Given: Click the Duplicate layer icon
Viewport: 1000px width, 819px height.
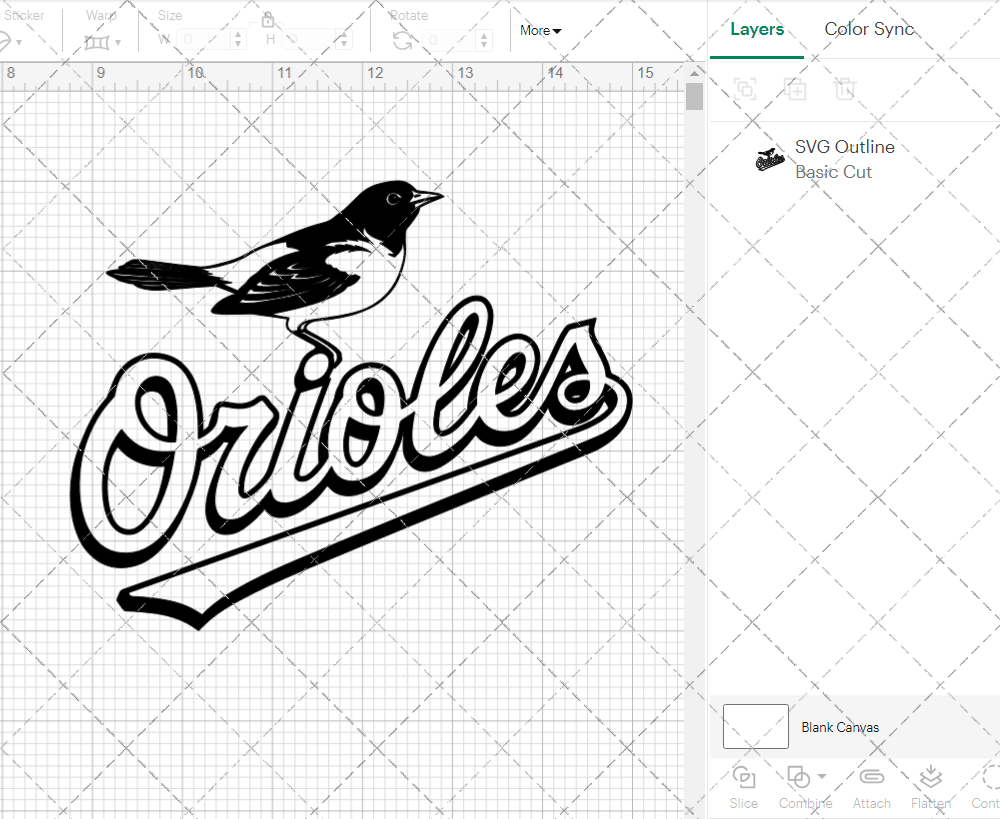Looking at the screenshot, I should click(x=795, y=89).
